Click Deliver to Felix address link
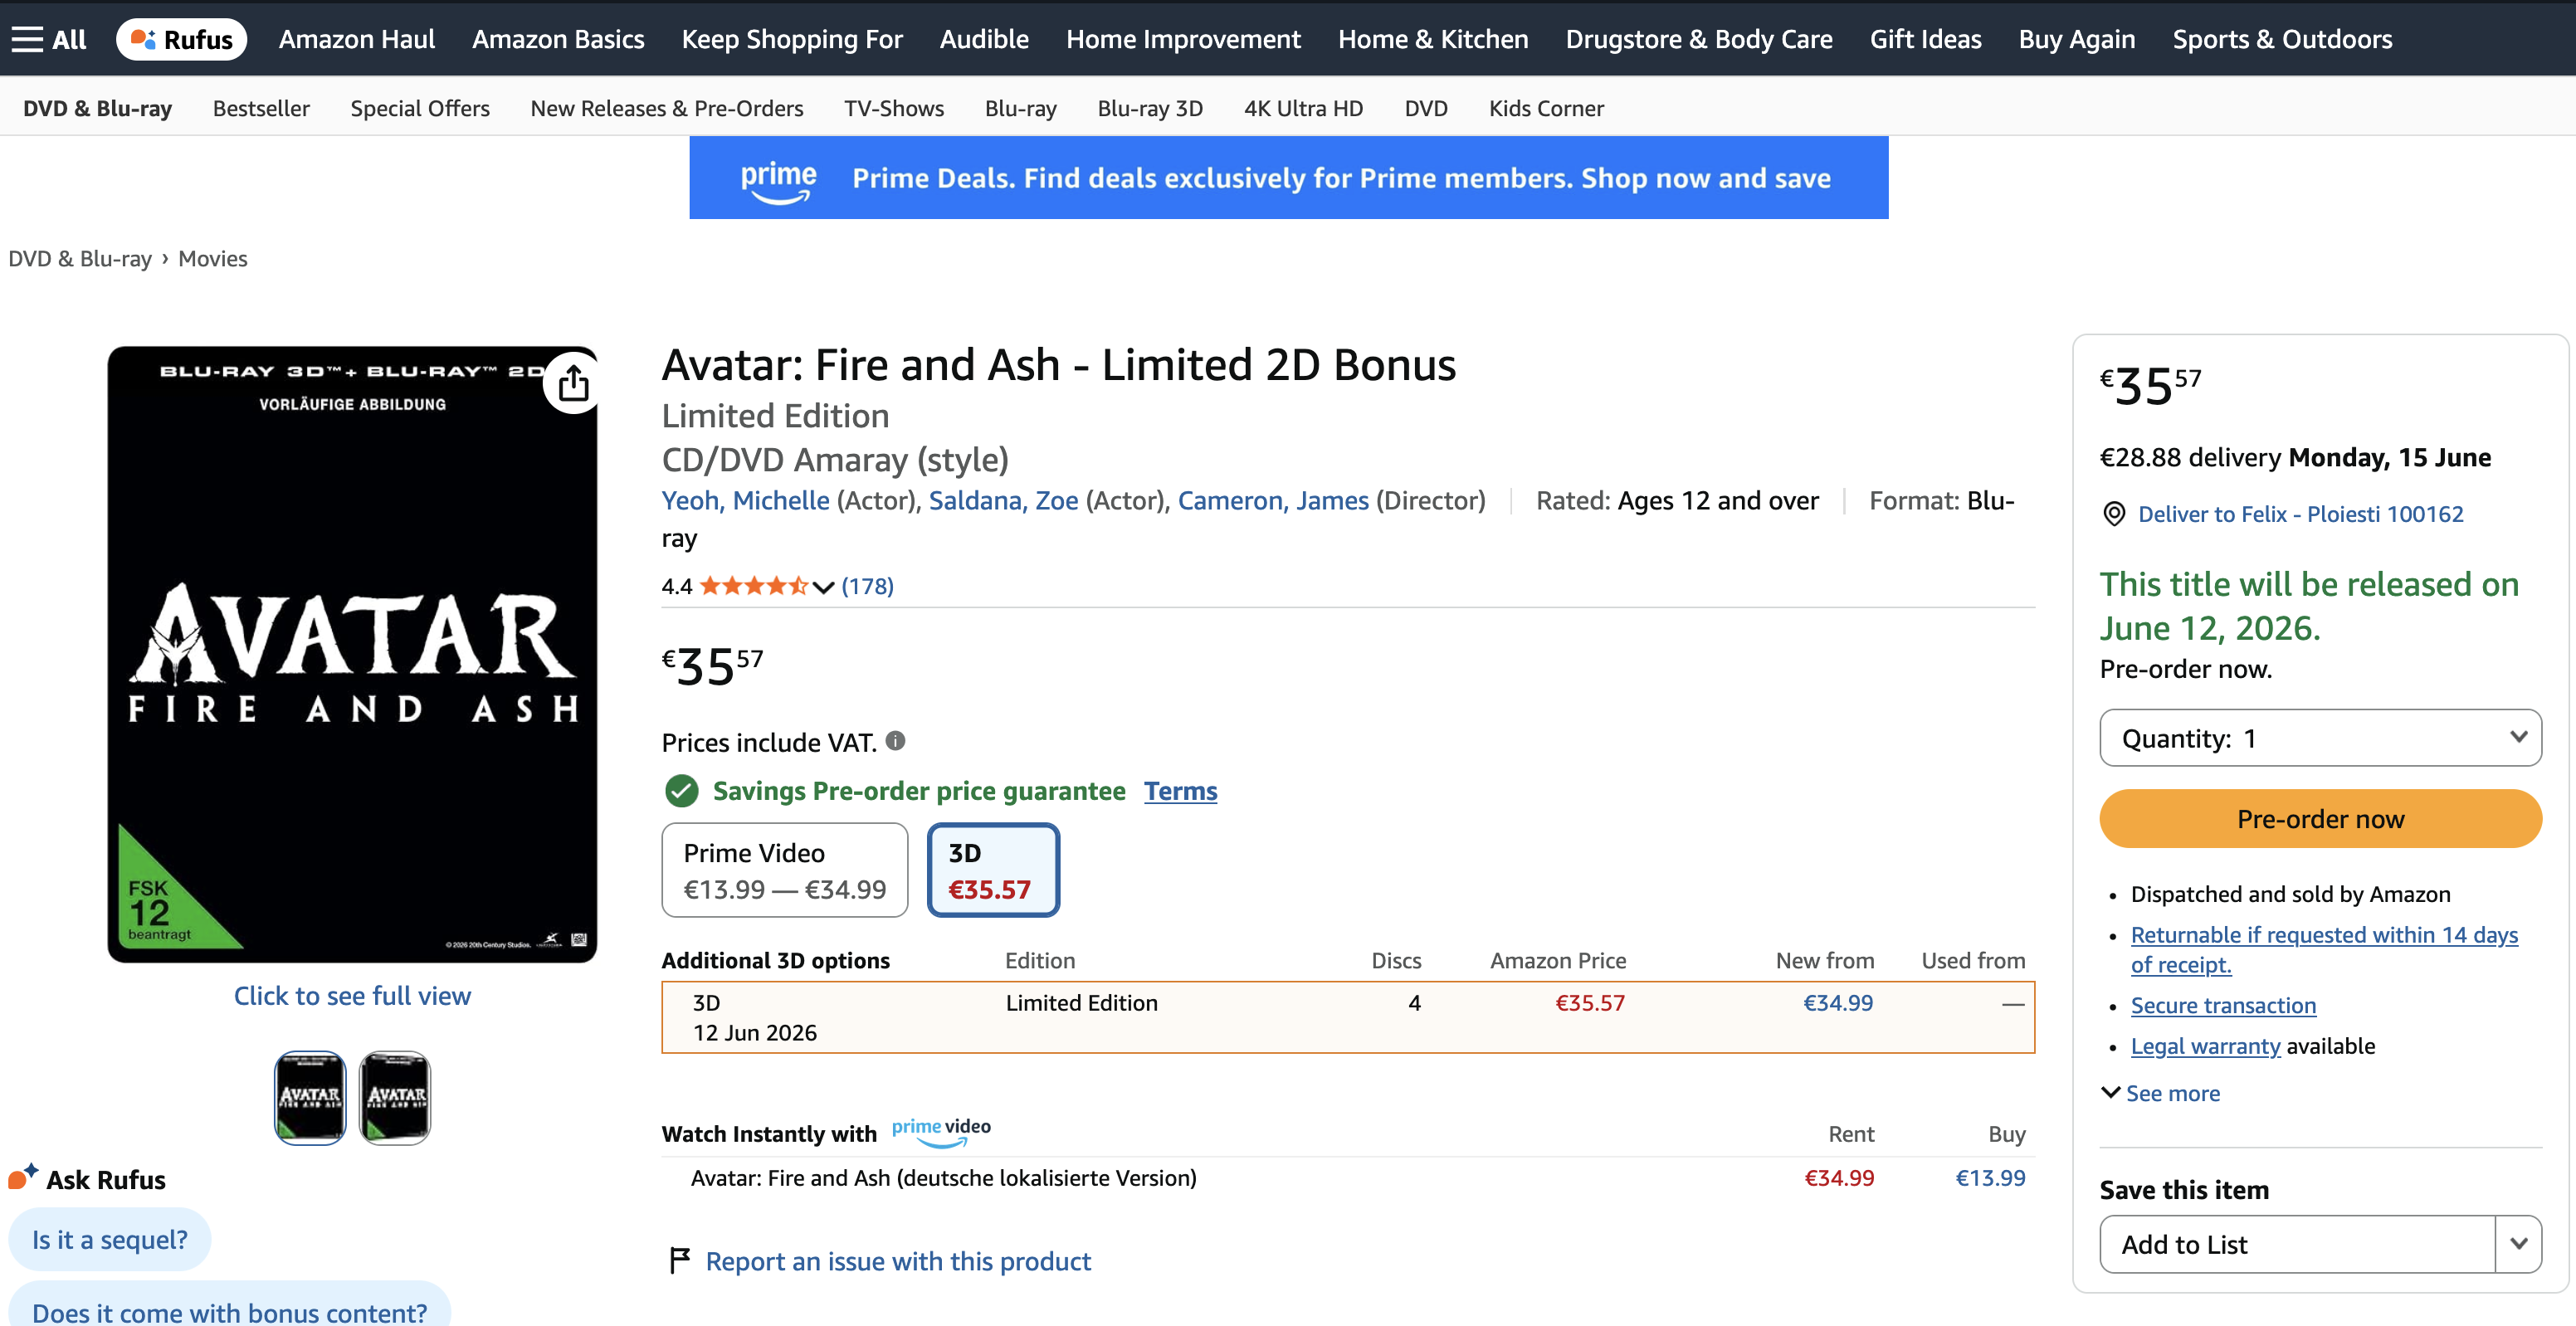 2300,514
